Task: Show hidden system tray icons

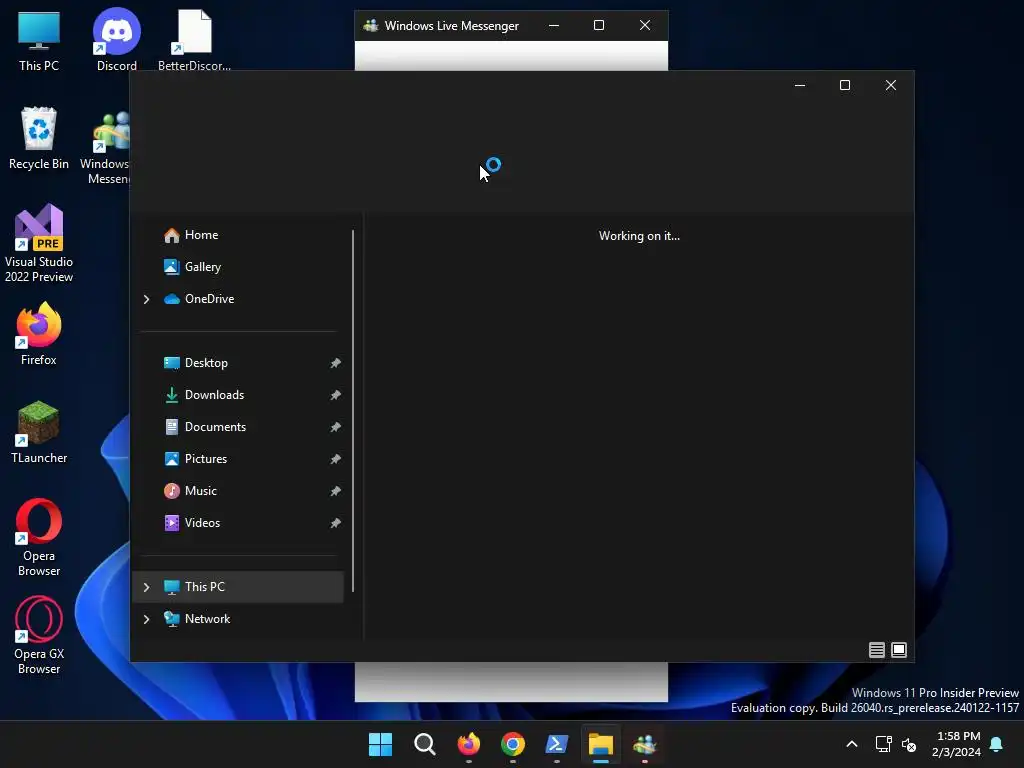Action: [852, 744]
